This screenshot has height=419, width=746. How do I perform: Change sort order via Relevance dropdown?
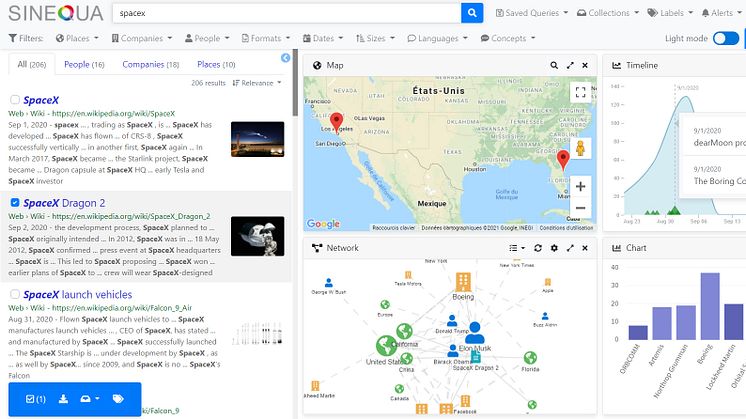pos(257,83)
